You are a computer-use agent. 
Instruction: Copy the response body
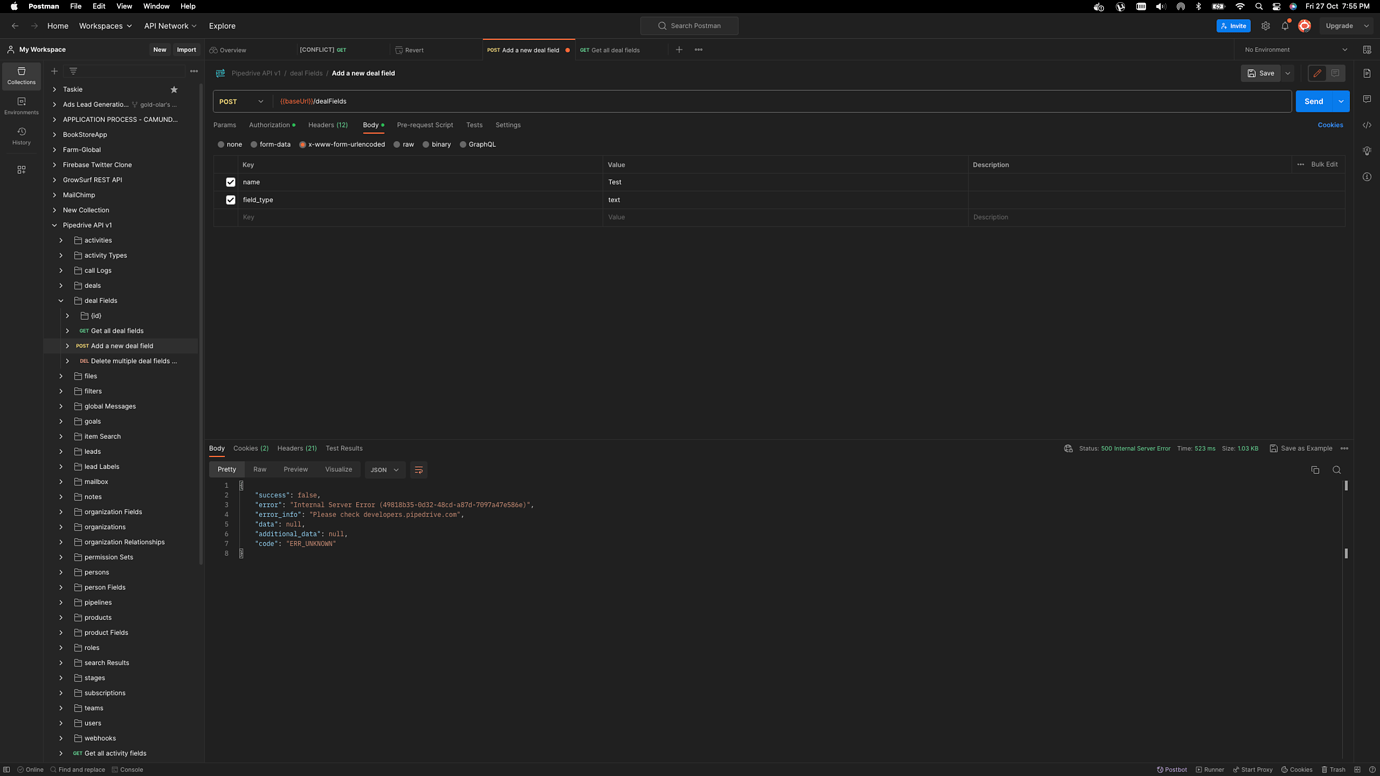1315,470
